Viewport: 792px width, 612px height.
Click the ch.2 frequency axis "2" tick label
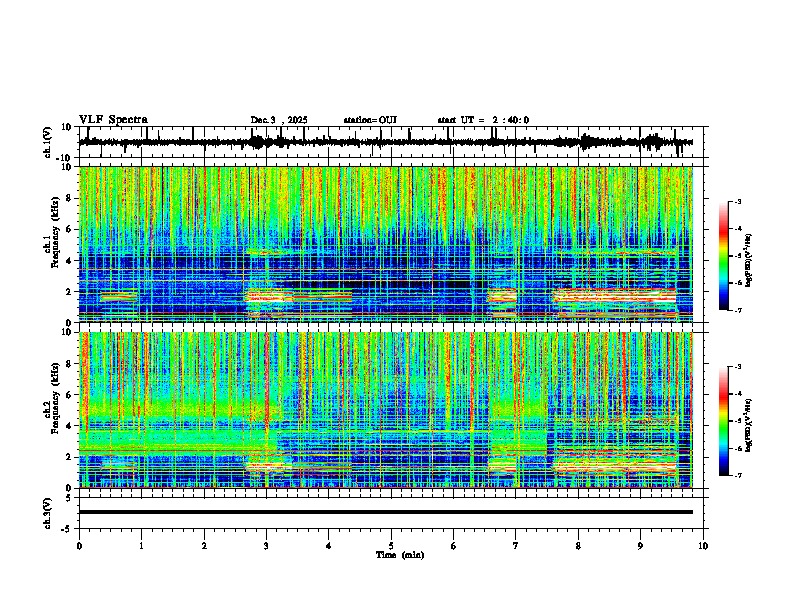70,457
